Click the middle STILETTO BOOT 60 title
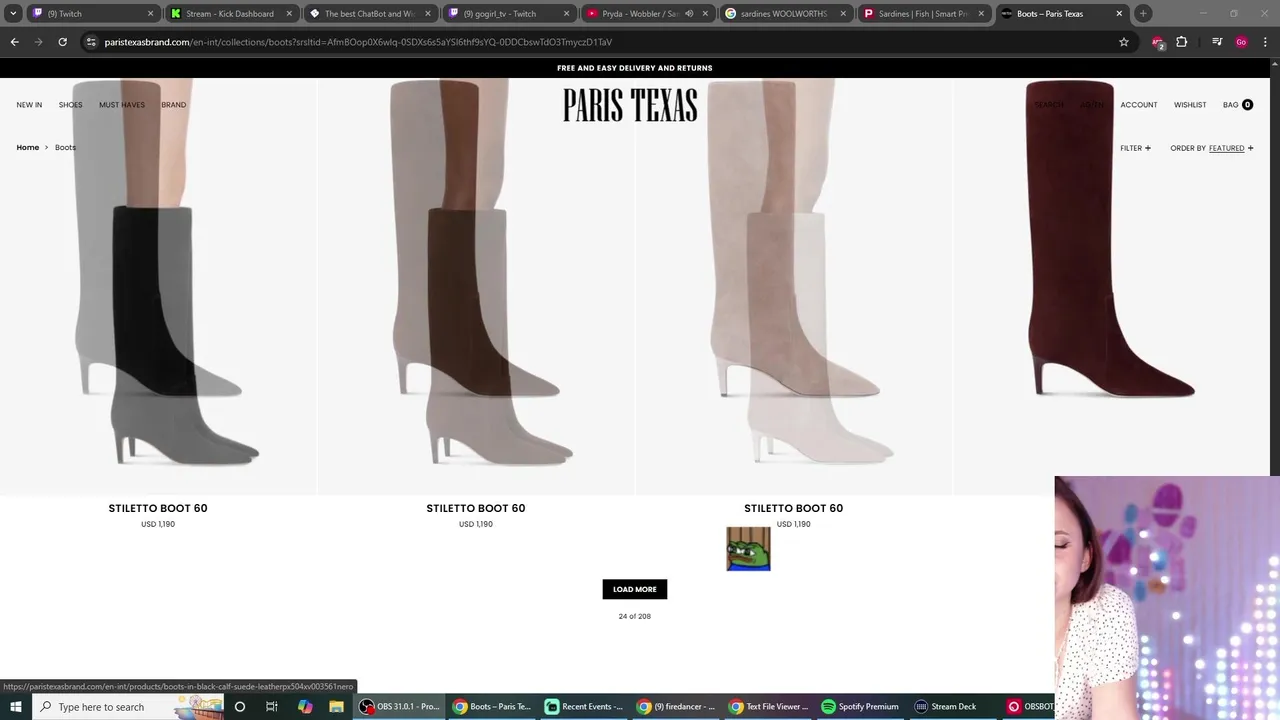 [476, 508]
